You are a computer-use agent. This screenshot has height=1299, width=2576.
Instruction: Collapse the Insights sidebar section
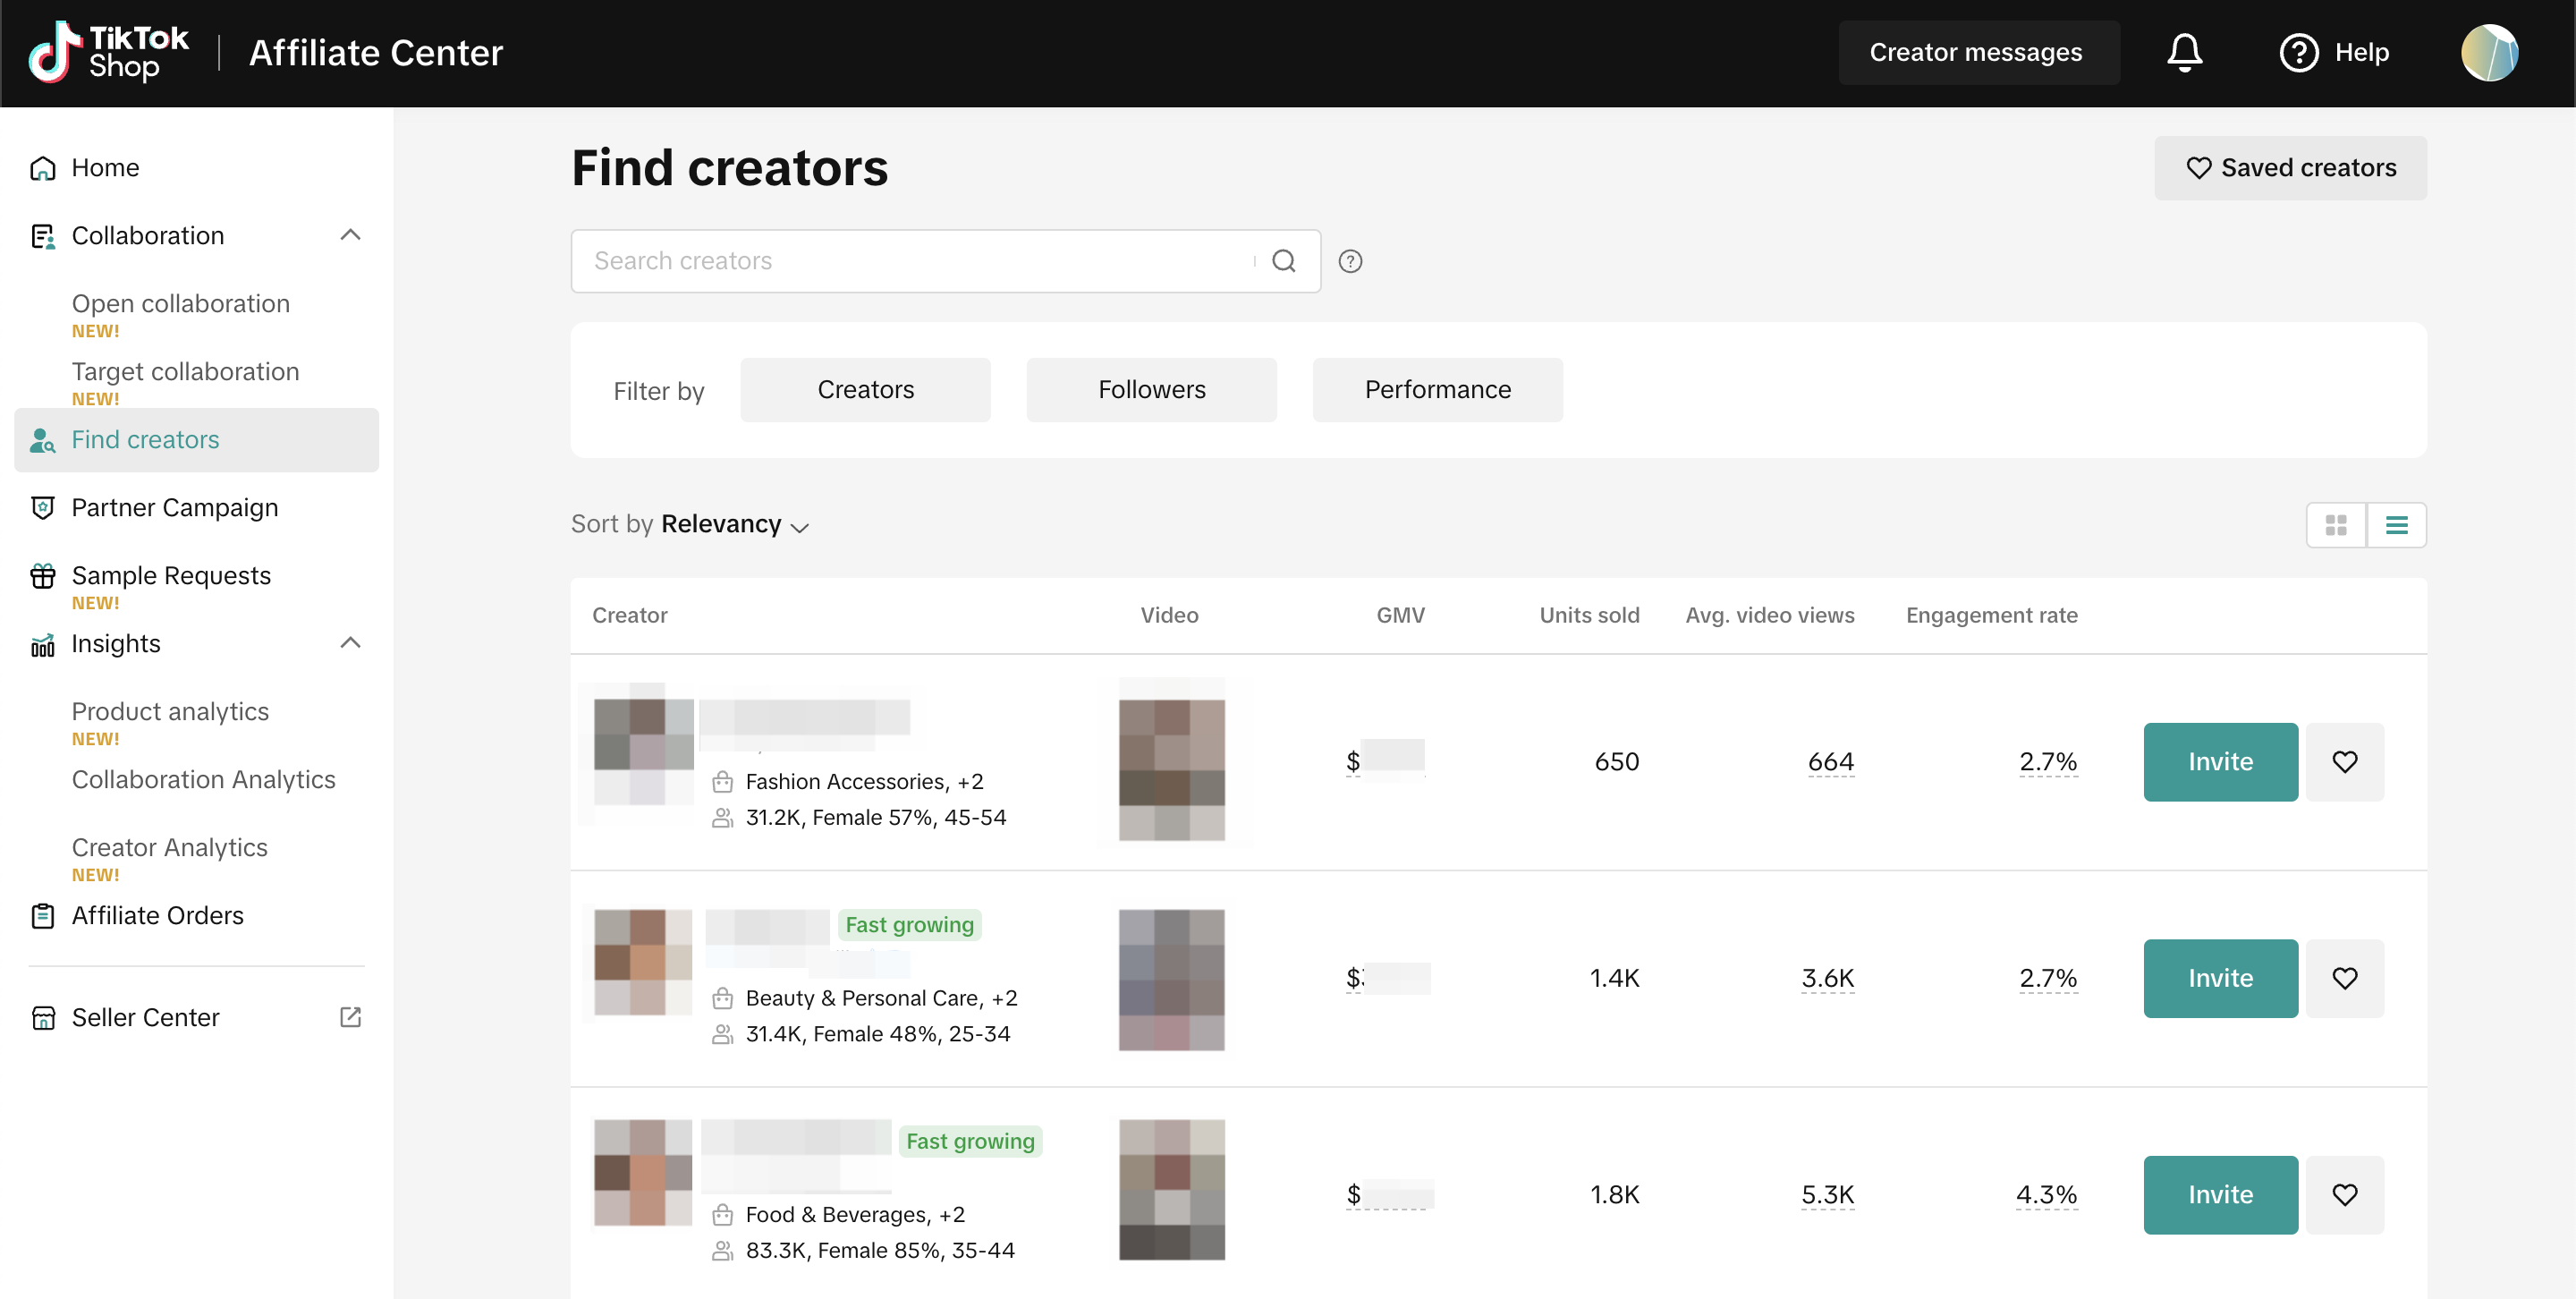(x=350, y=643)
